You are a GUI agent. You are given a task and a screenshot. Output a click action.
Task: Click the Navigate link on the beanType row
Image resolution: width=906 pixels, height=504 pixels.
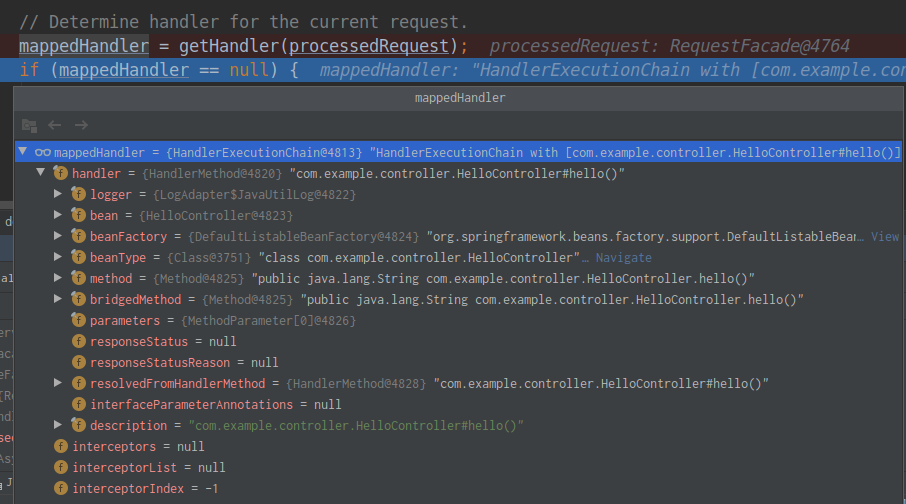[x=623, y=257]
